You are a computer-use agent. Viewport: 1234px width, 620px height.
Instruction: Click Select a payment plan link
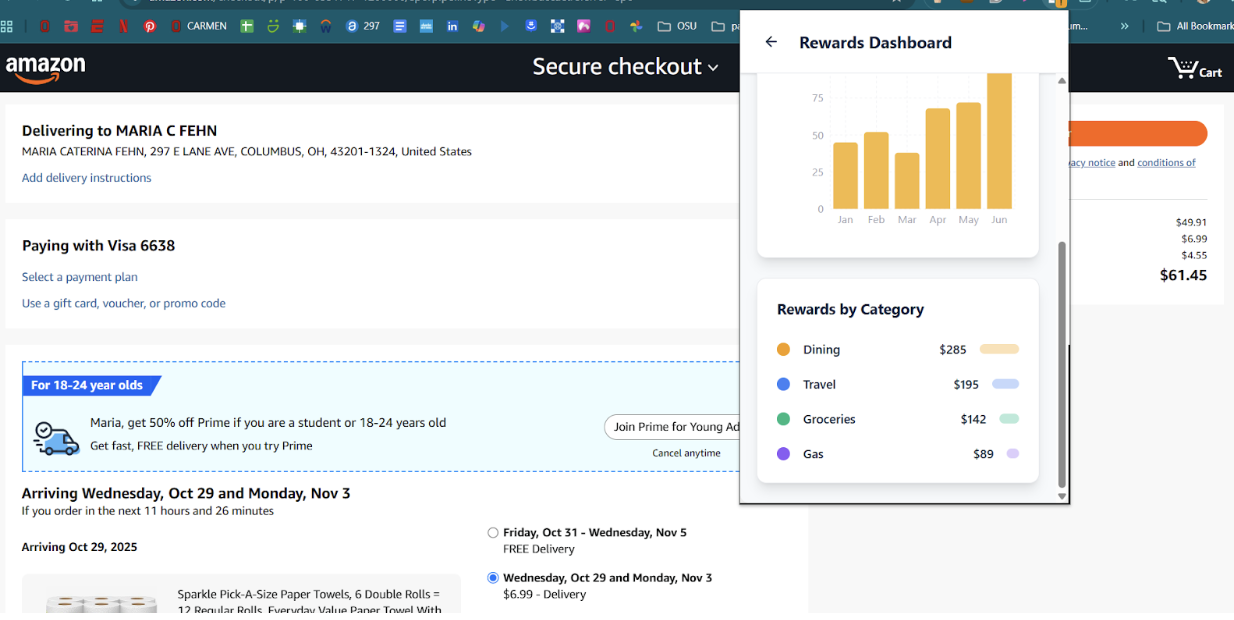[80, 277]
